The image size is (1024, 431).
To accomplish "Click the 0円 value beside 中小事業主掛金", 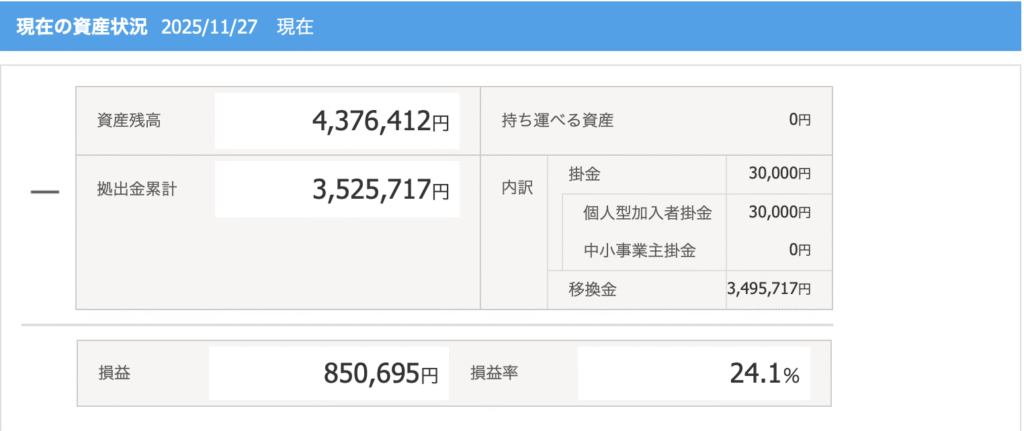I will [799, 250].
